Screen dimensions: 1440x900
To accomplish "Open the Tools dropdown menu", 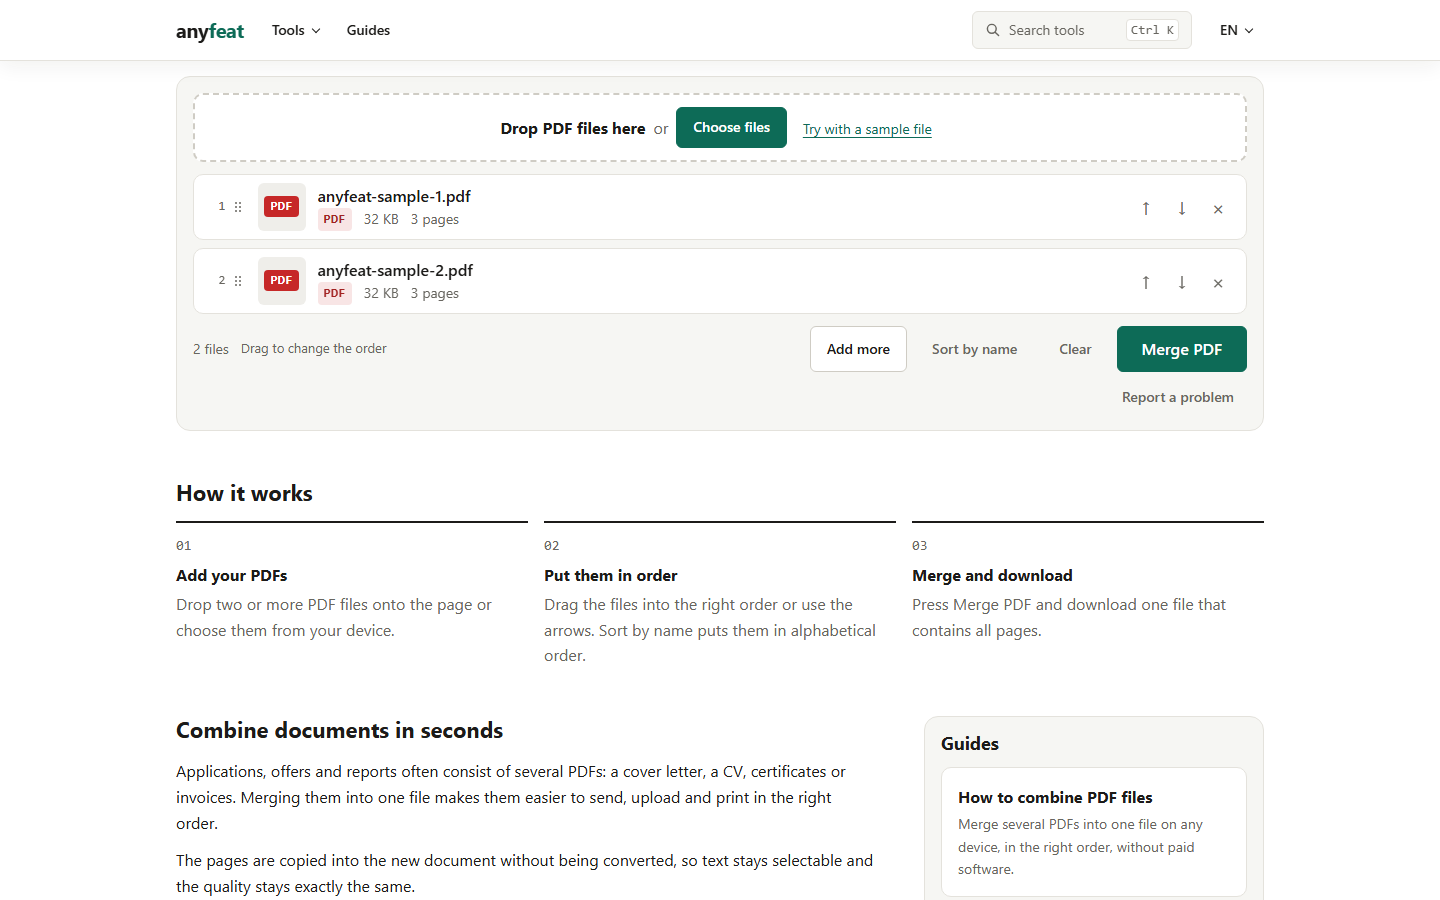I will click(x=296, y=30).
